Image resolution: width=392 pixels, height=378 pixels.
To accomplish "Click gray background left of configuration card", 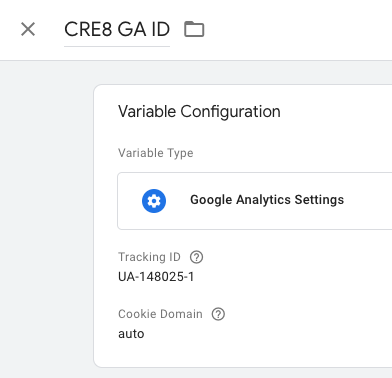I will coord(47,219).
